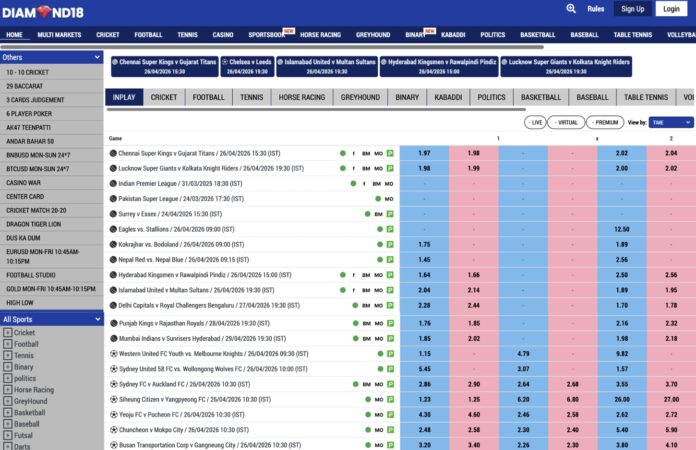This screenshot has height=450, width=696.
Task: Click BM icon in Hyderabad Kingsmen v Rawalpindi row
Action: (x=366, y=275)
